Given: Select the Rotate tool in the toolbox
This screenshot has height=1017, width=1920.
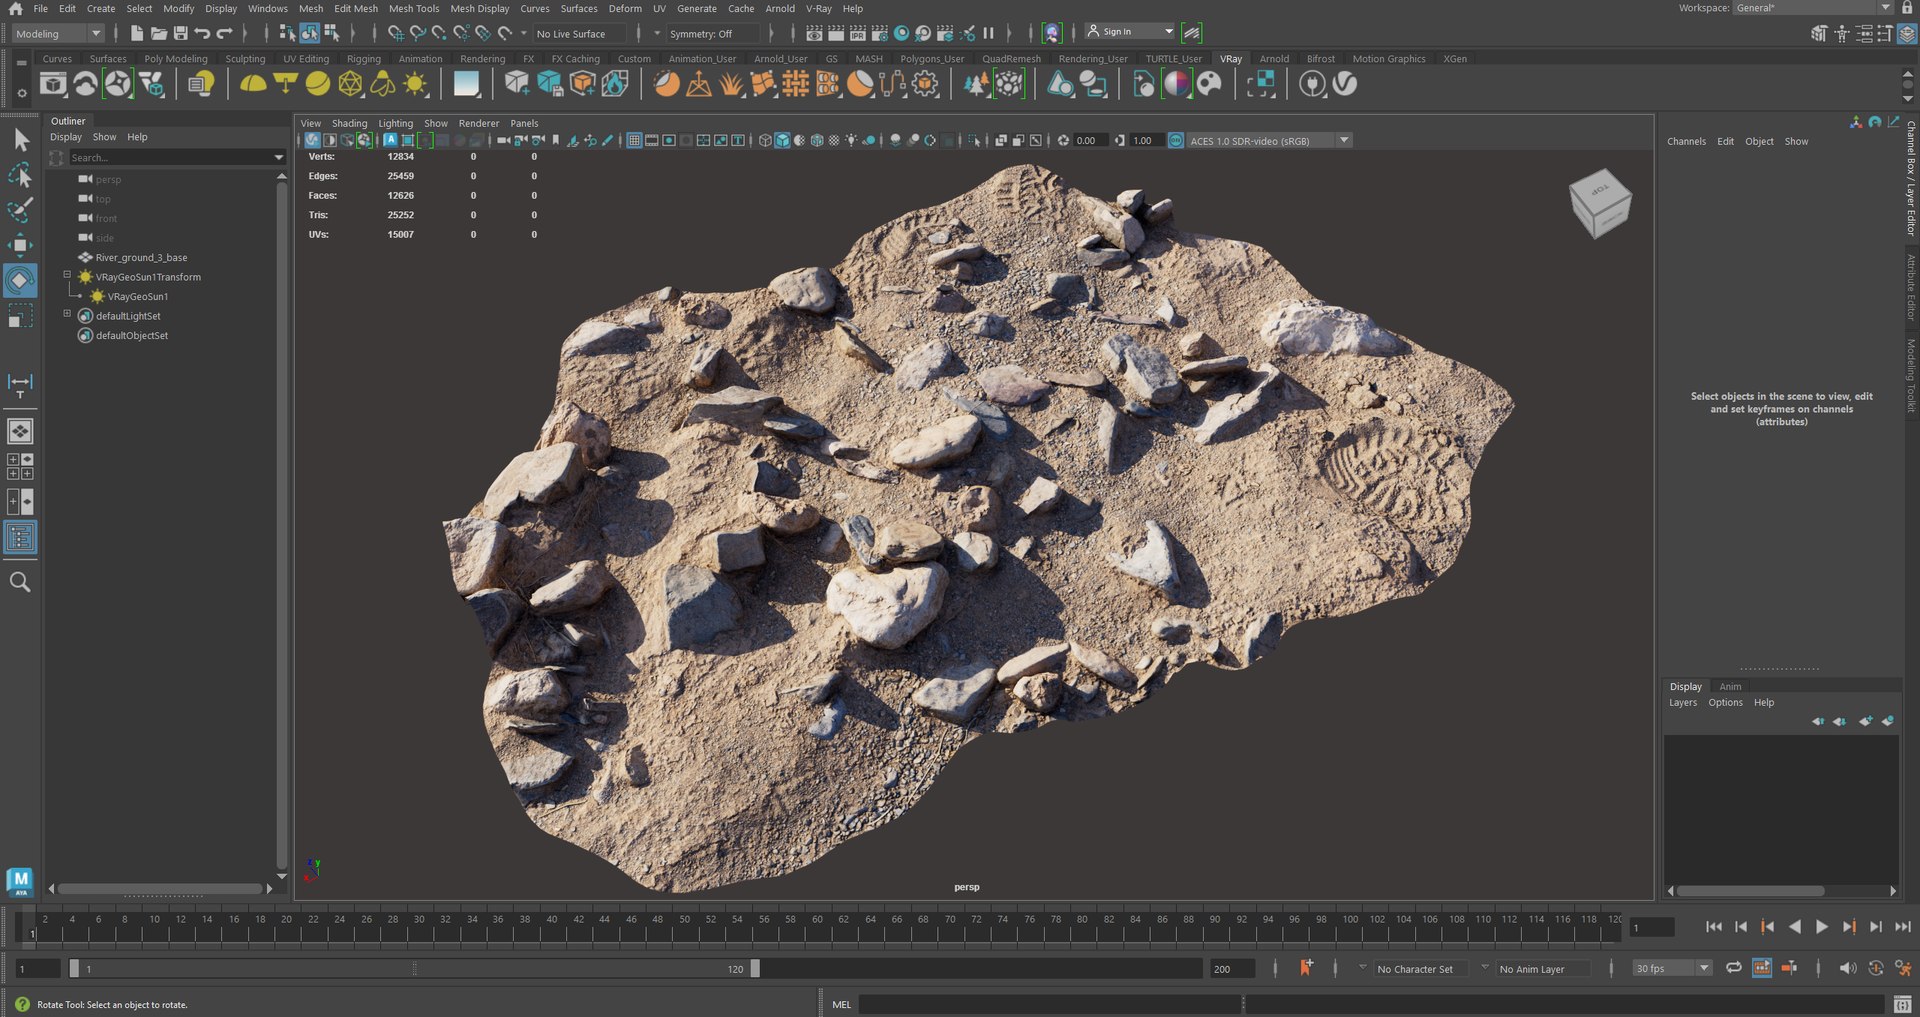Looking at the screenshot, I should 20,280.
